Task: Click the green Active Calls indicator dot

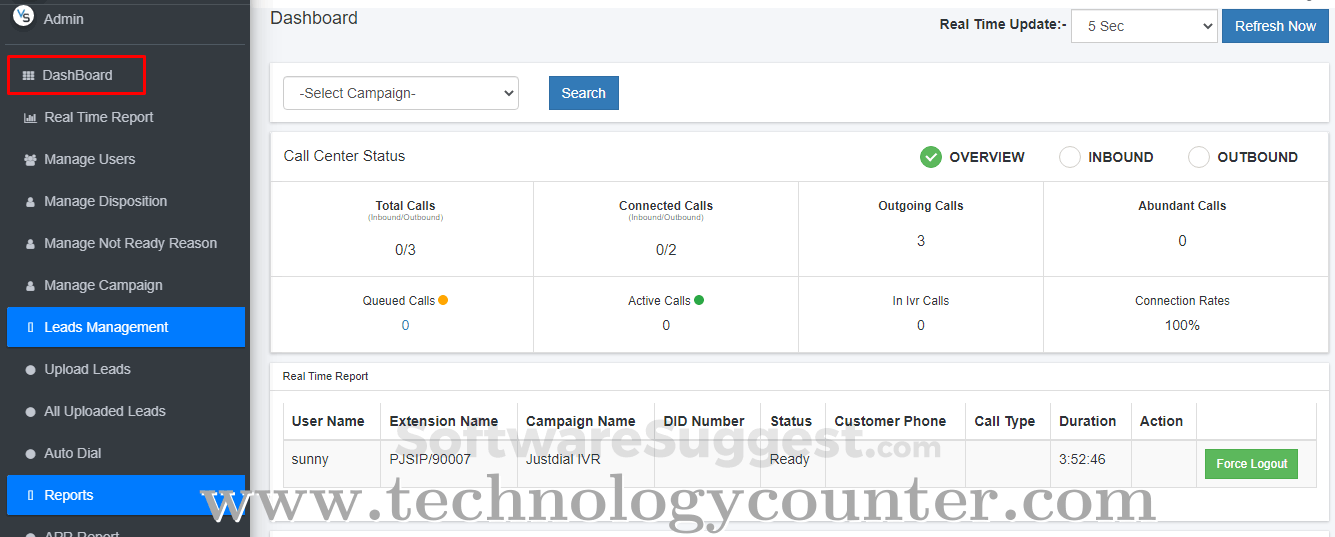Action: 699,300
